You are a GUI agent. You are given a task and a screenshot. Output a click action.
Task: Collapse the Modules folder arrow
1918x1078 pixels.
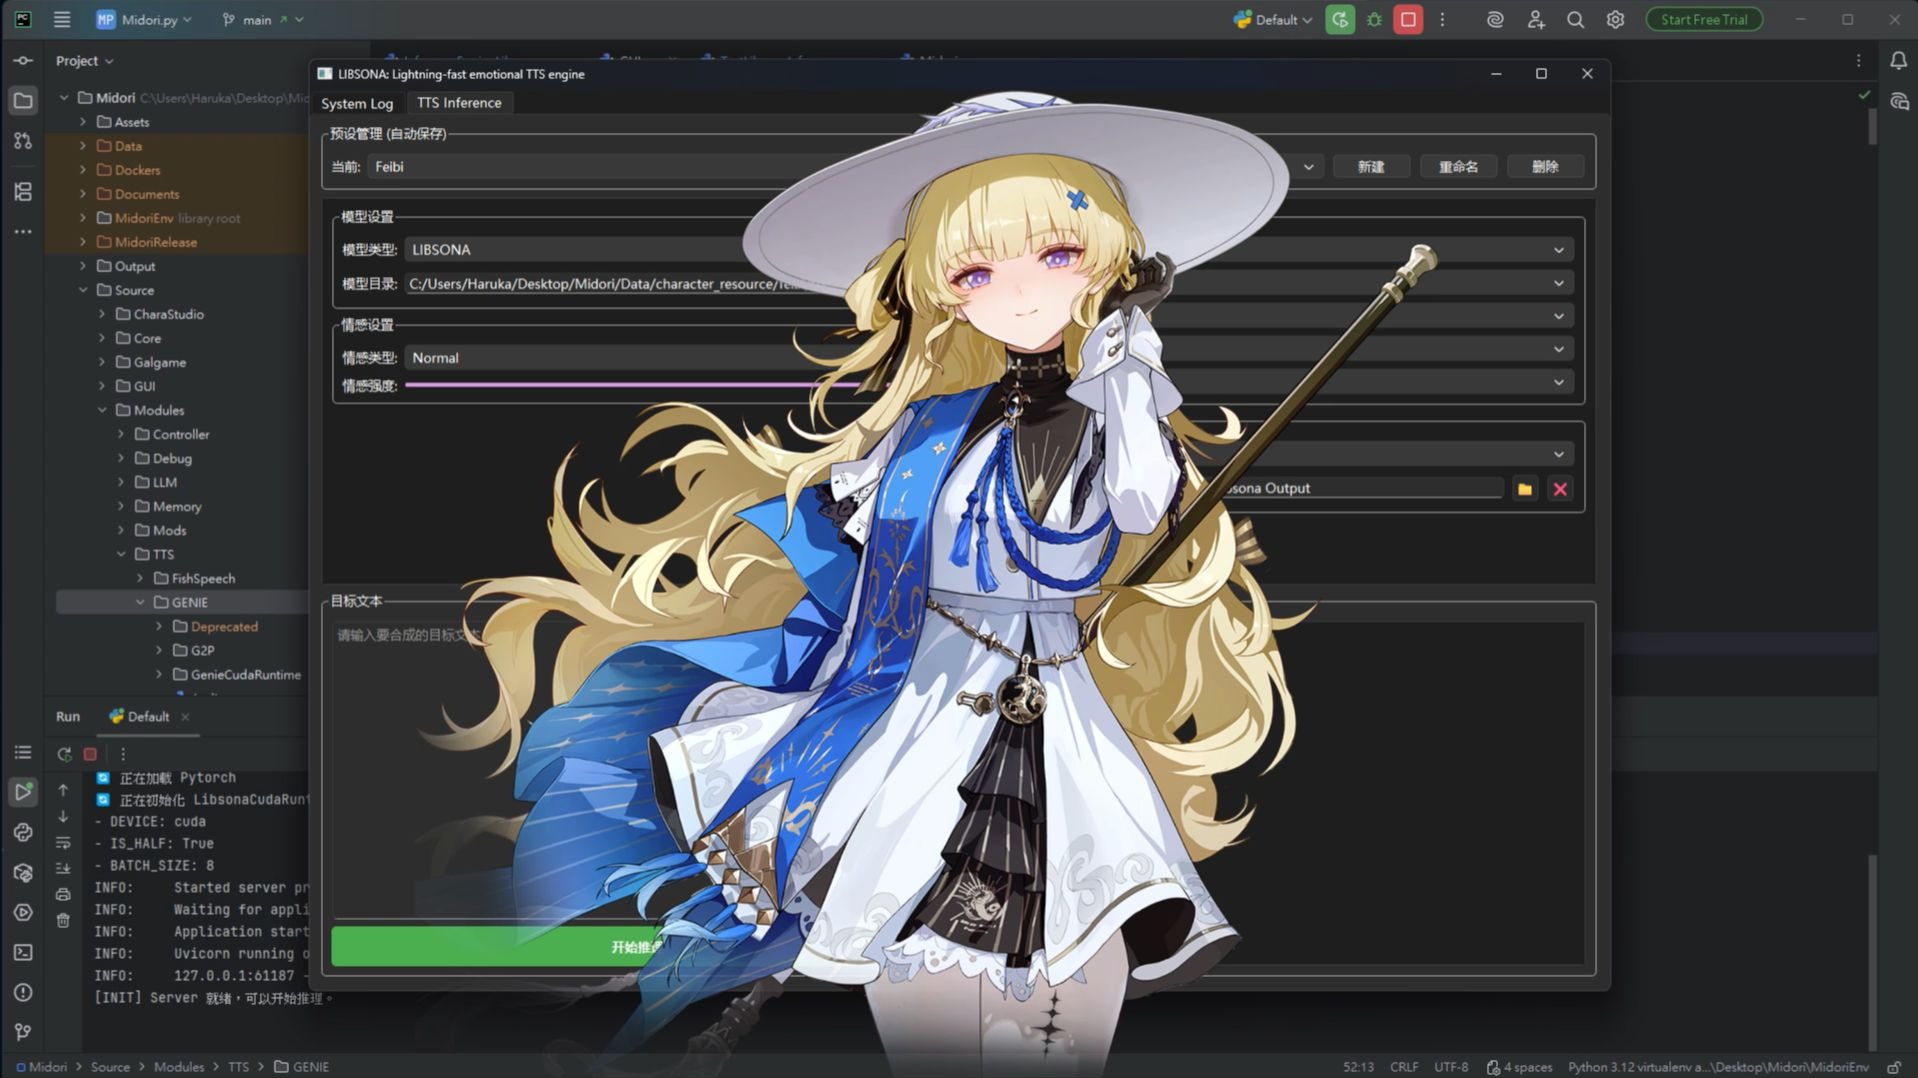pyautogui.click(x=102, y=410)
